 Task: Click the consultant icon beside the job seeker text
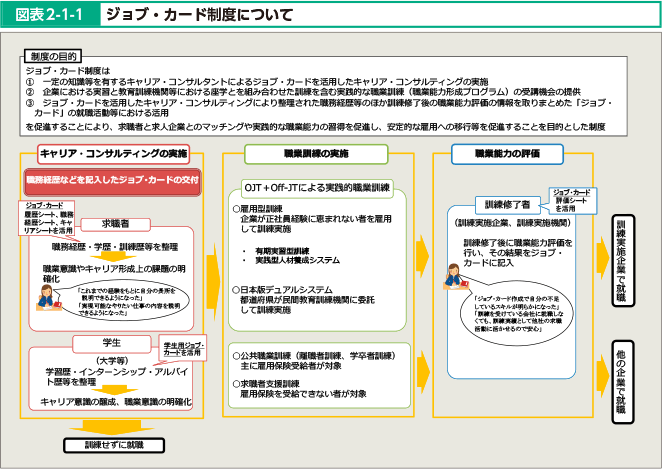pyautogui.click(x=44, y=298)
